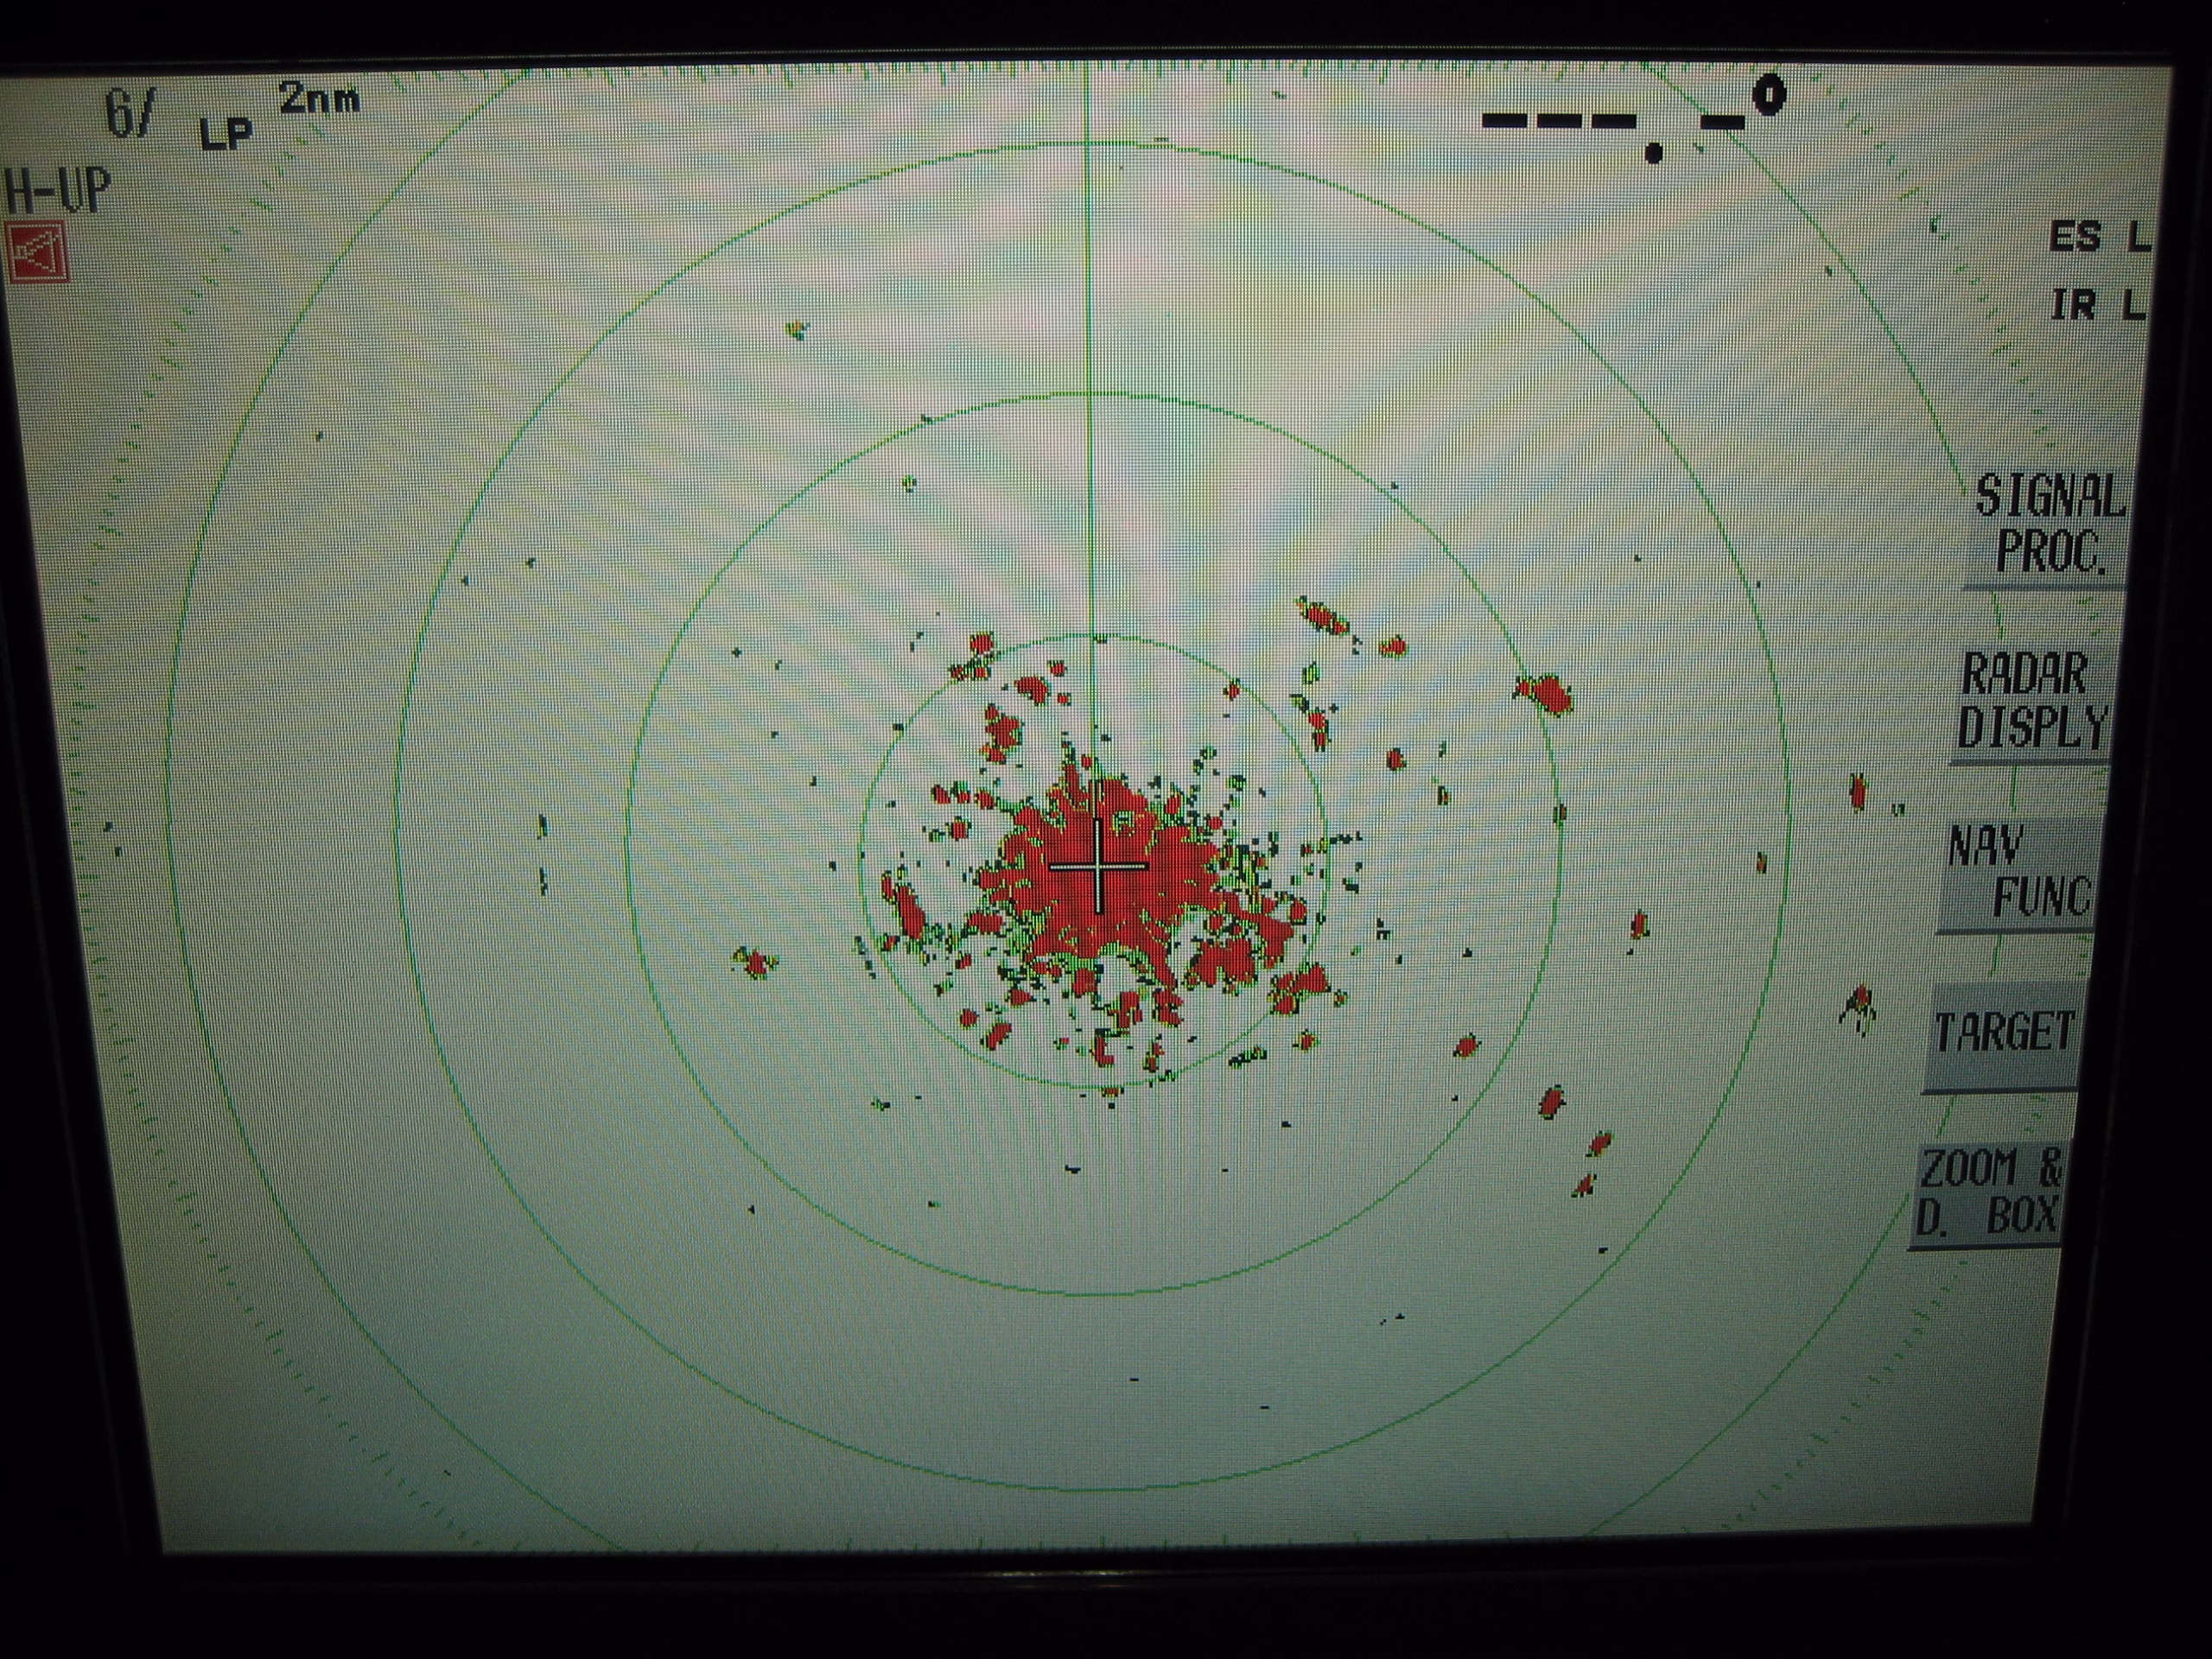The image size is (2212, 1659).
Task: Change the LP pulse length setting
Action: coord(226,133)
